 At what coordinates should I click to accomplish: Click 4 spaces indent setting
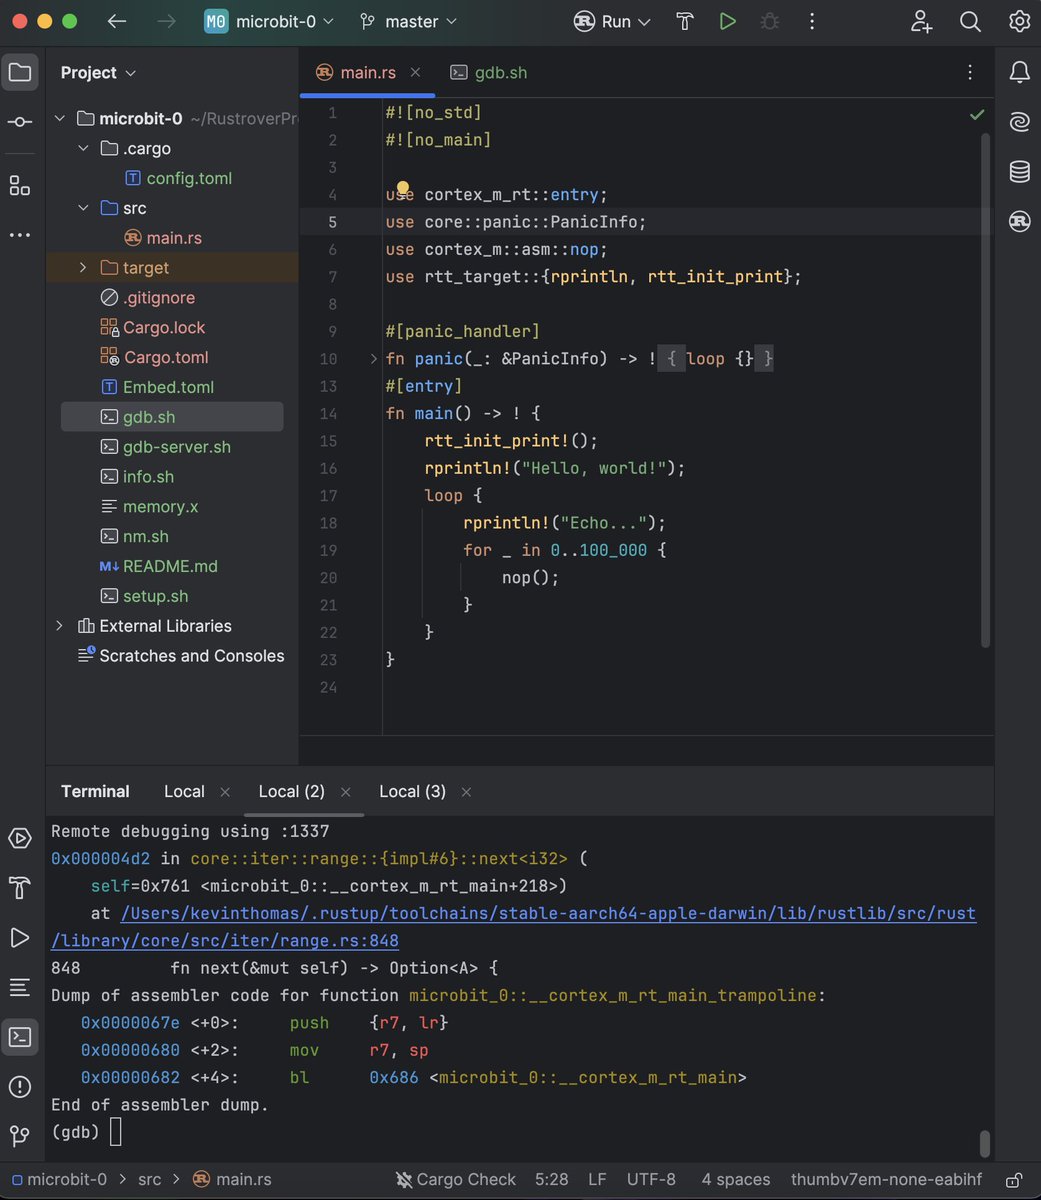click(735, 1180)
